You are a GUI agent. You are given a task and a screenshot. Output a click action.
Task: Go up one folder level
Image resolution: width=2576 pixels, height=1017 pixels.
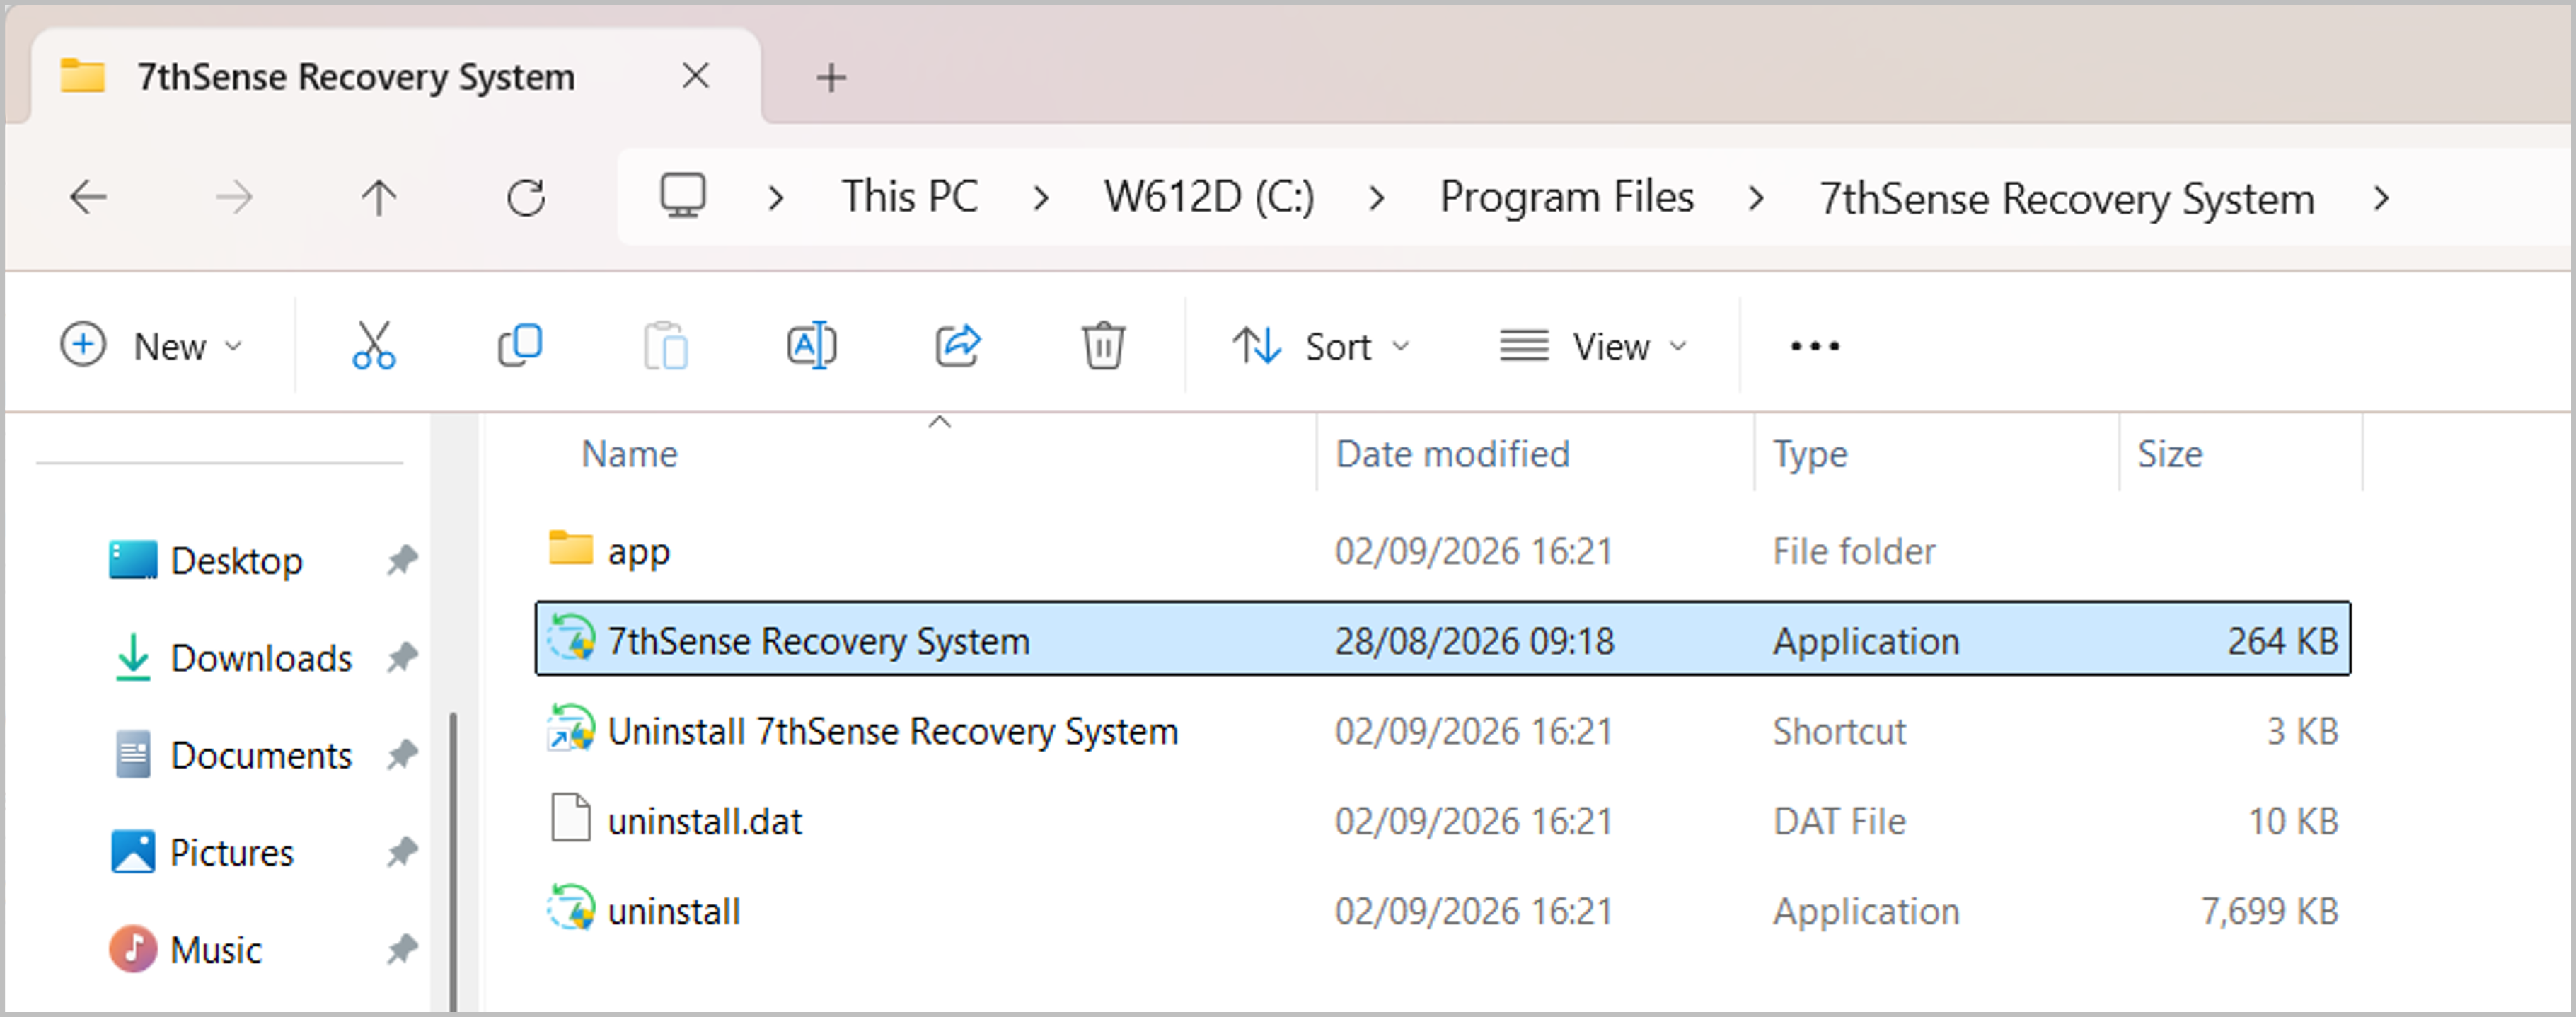coord(379,197)
